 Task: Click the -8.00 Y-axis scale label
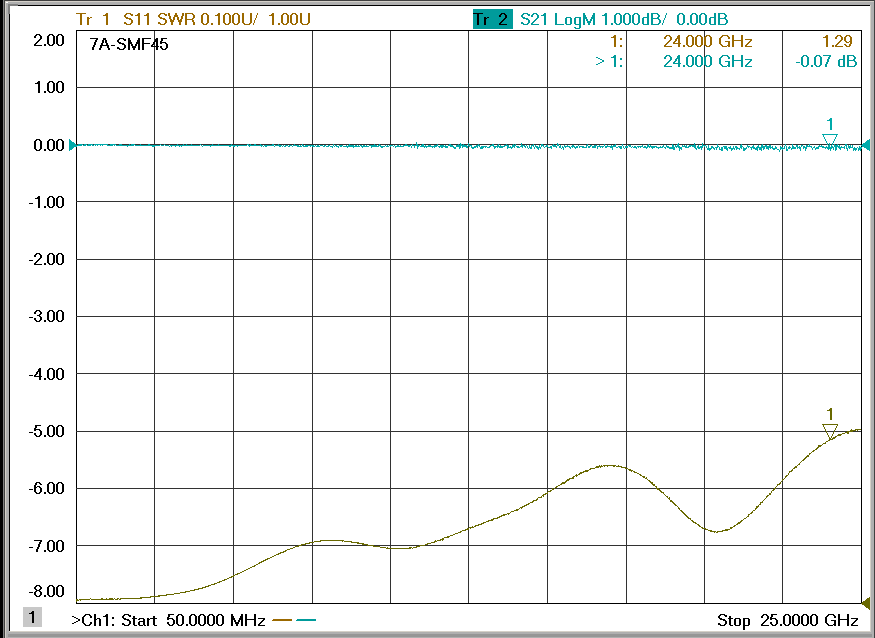pyautogui.click(x=46, y=591)
